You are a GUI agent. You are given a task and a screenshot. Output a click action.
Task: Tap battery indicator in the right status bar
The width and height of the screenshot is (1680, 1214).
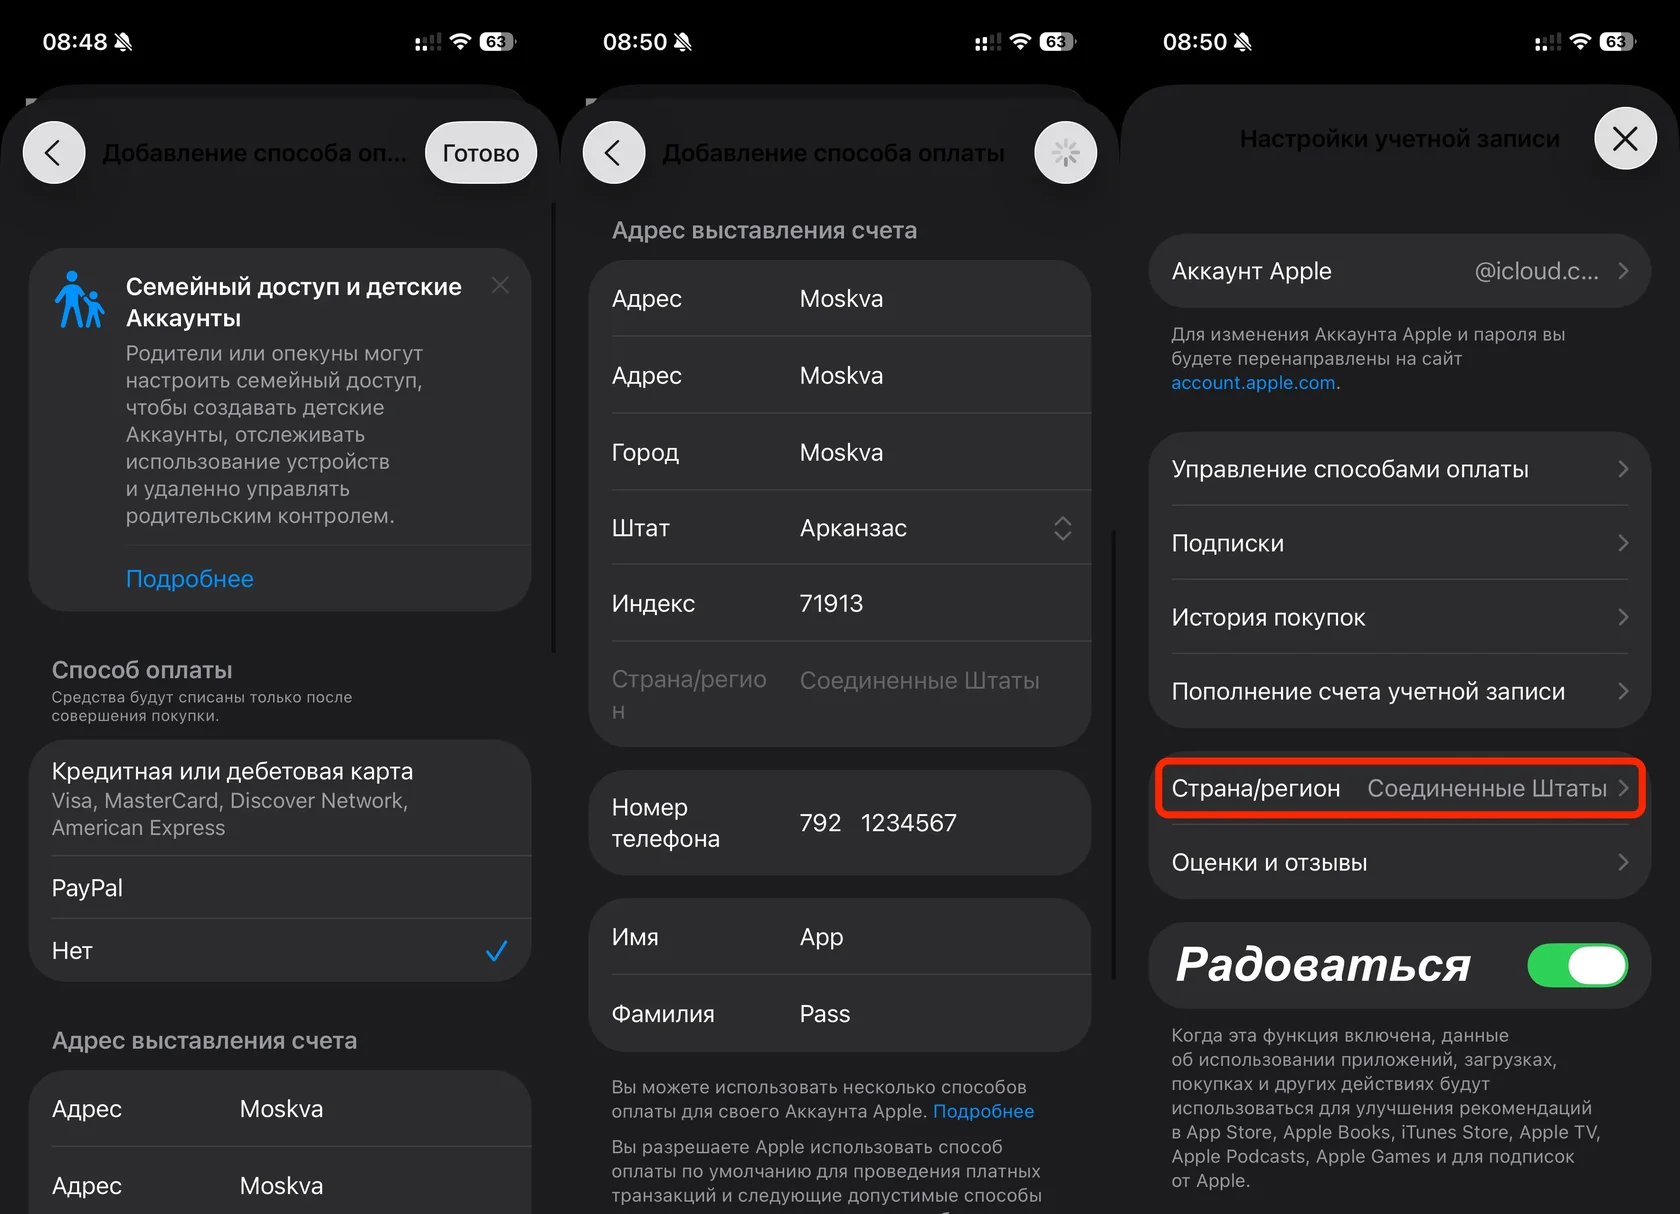point(1616,42)
